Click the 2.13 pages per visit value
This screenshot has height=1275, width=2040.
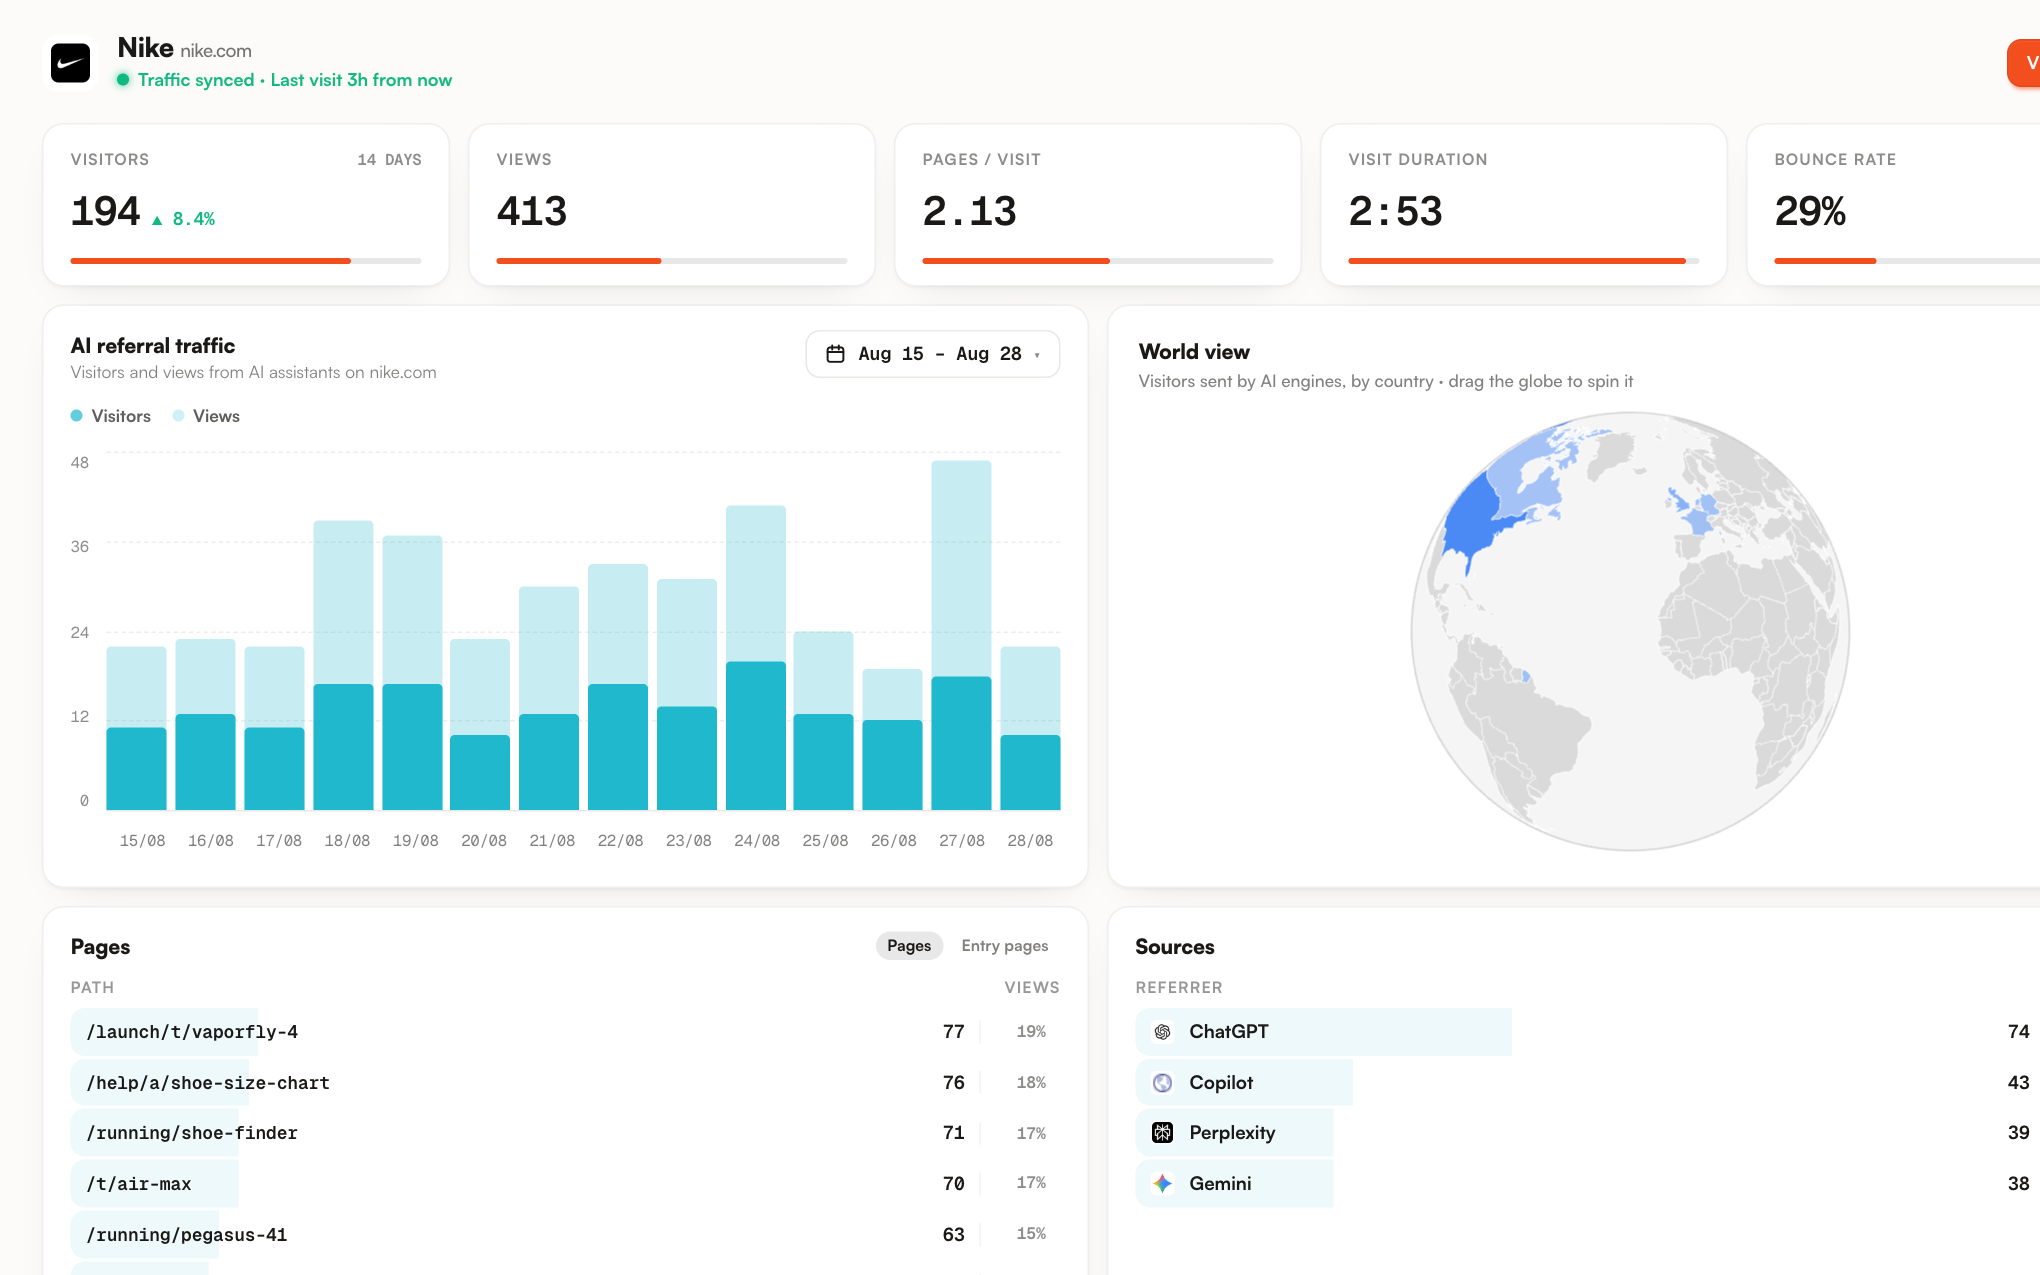[x=969, y=211]
